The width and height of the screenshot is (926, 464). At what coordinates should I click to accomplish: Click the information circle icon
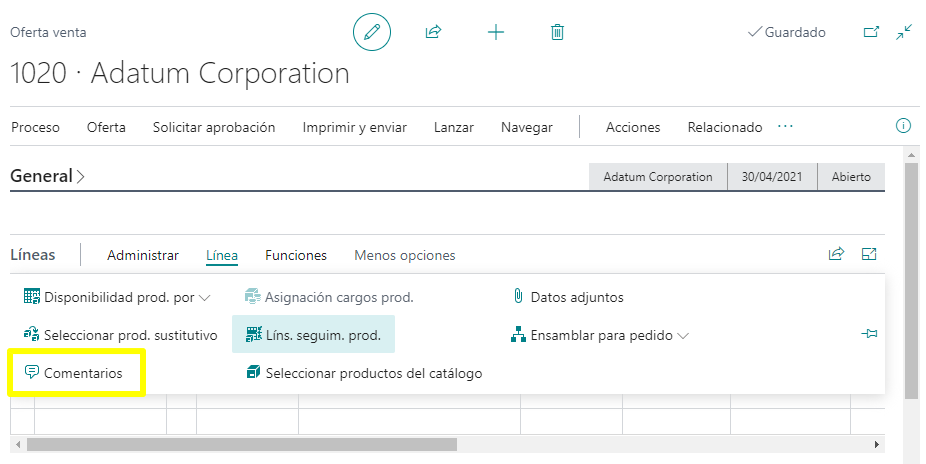click(903, 126)
